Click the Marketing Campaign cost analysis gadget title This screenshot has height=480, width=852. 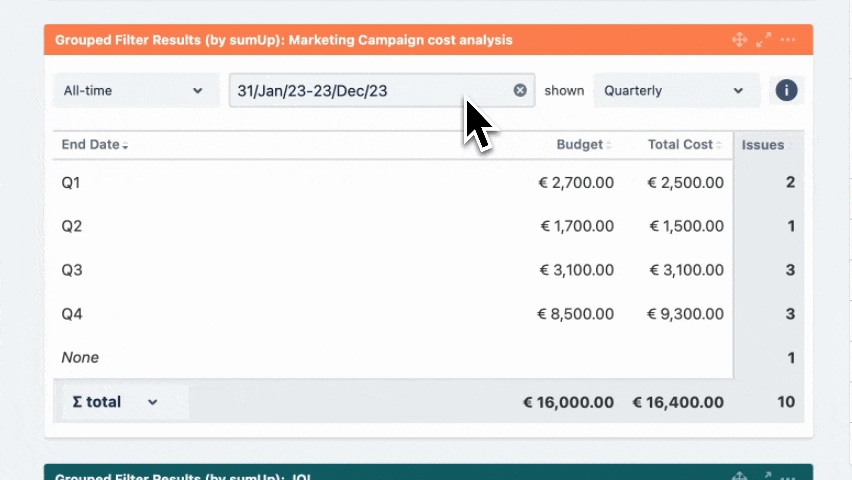(284, 40)
